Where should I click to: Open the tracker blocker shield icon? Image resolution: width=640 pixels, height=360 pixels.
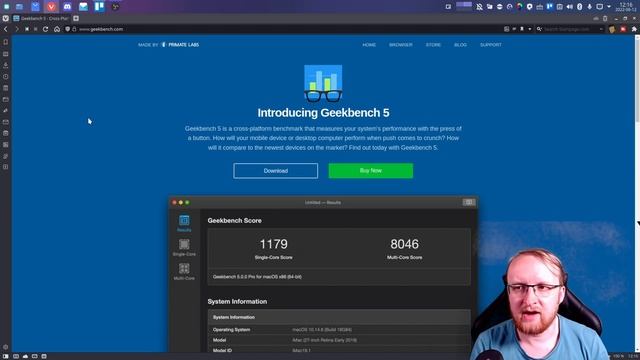[68, 29]
